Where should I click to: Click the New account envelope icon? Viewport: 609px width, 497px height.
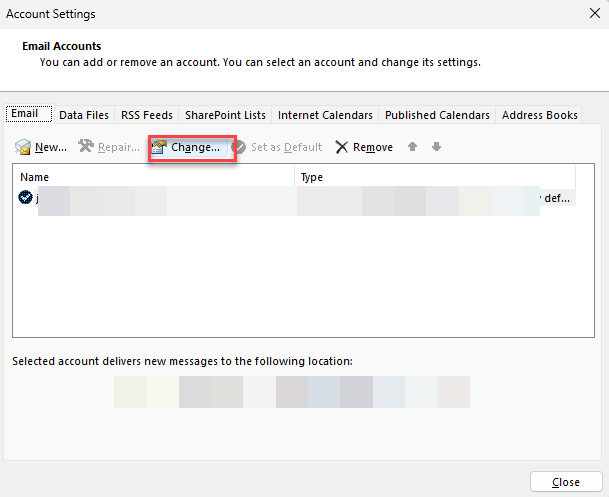coord(23,147)
